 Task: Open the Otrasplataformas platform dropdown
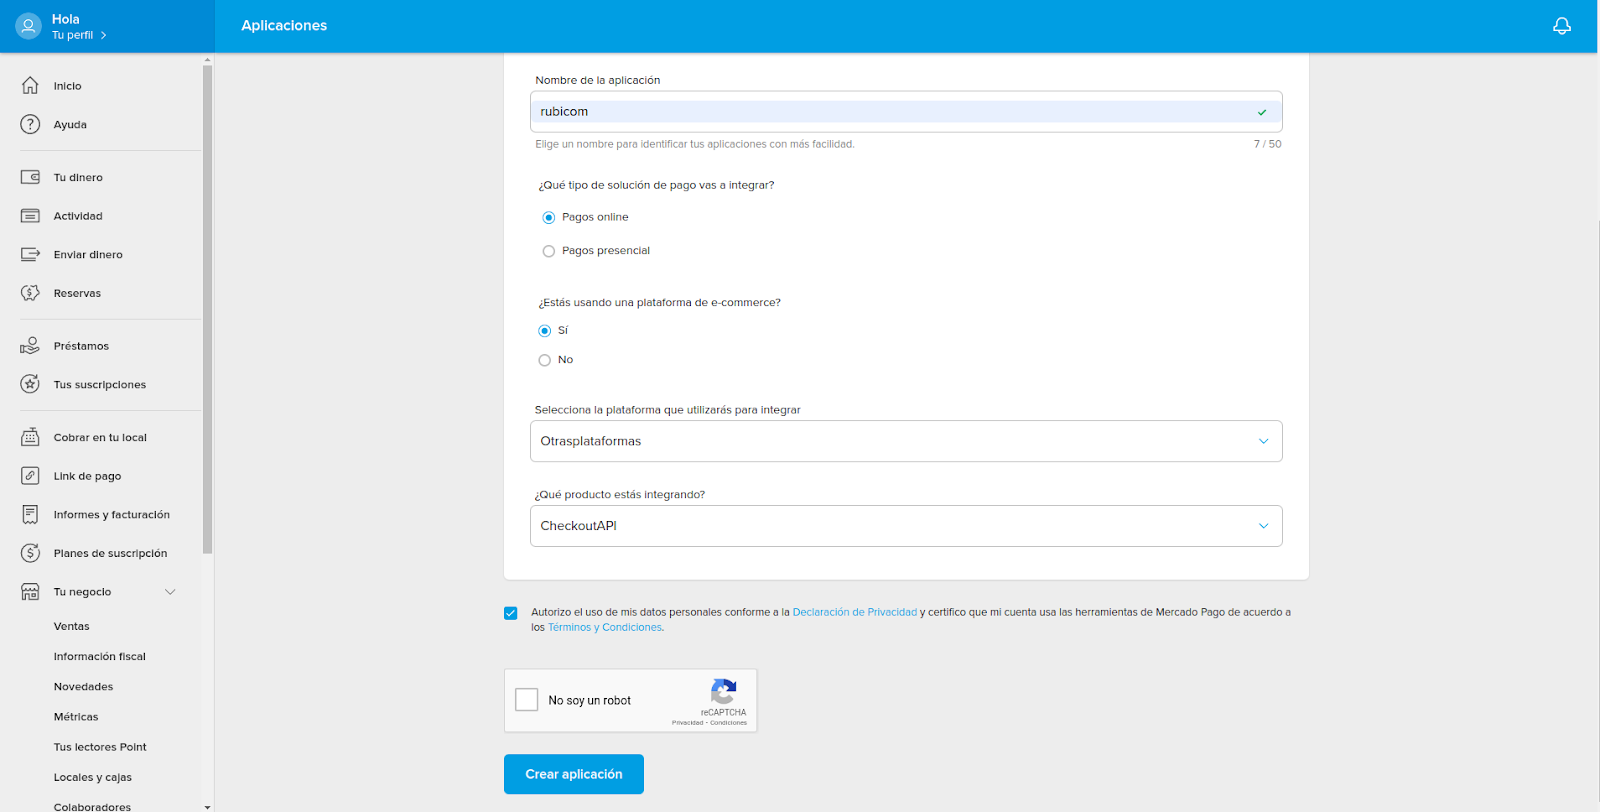pyautogui.click(x=905, y=441)
